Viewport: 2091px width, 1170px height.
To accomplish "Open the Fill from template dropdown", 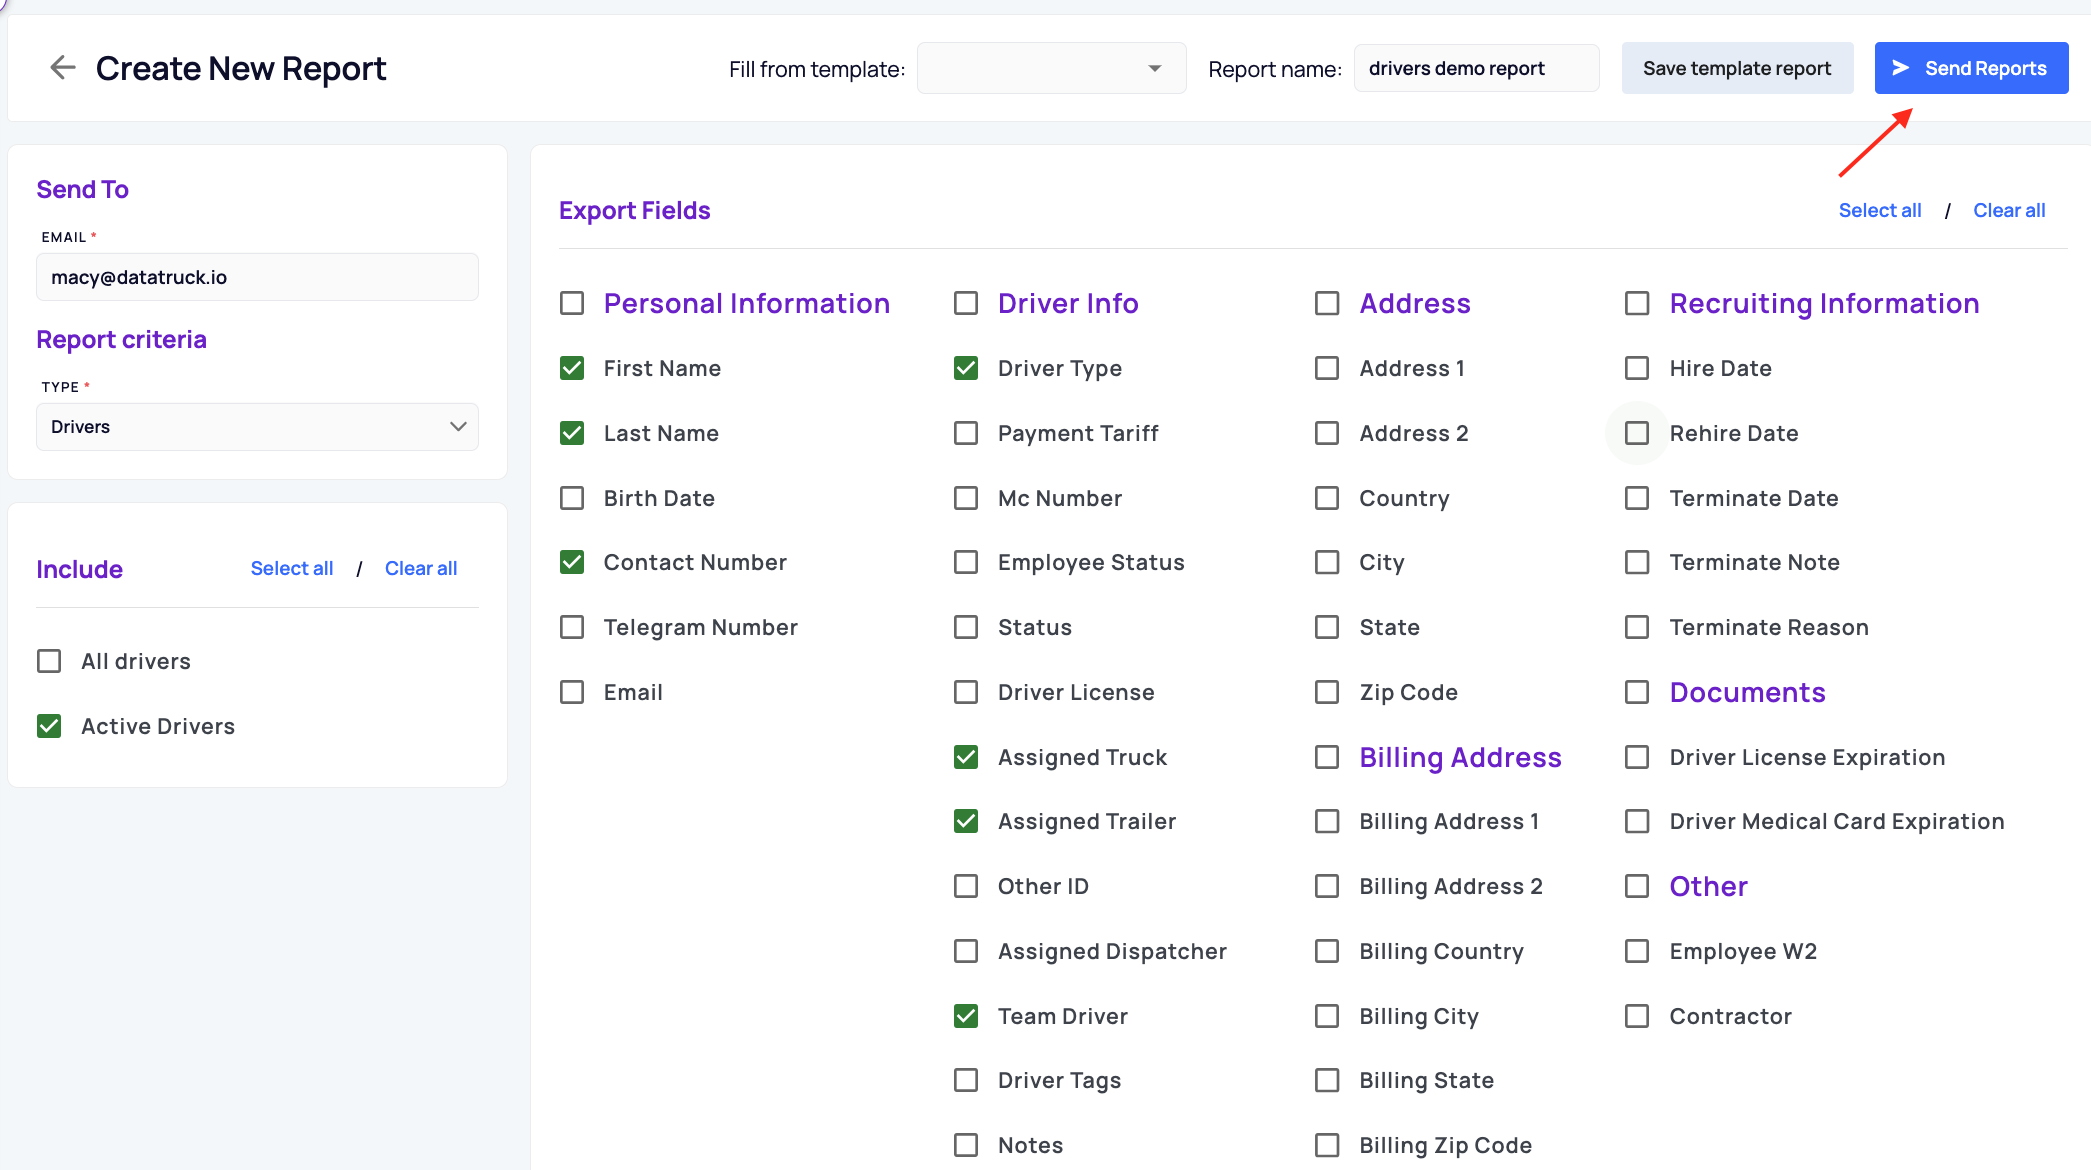I will point(1051,68).
